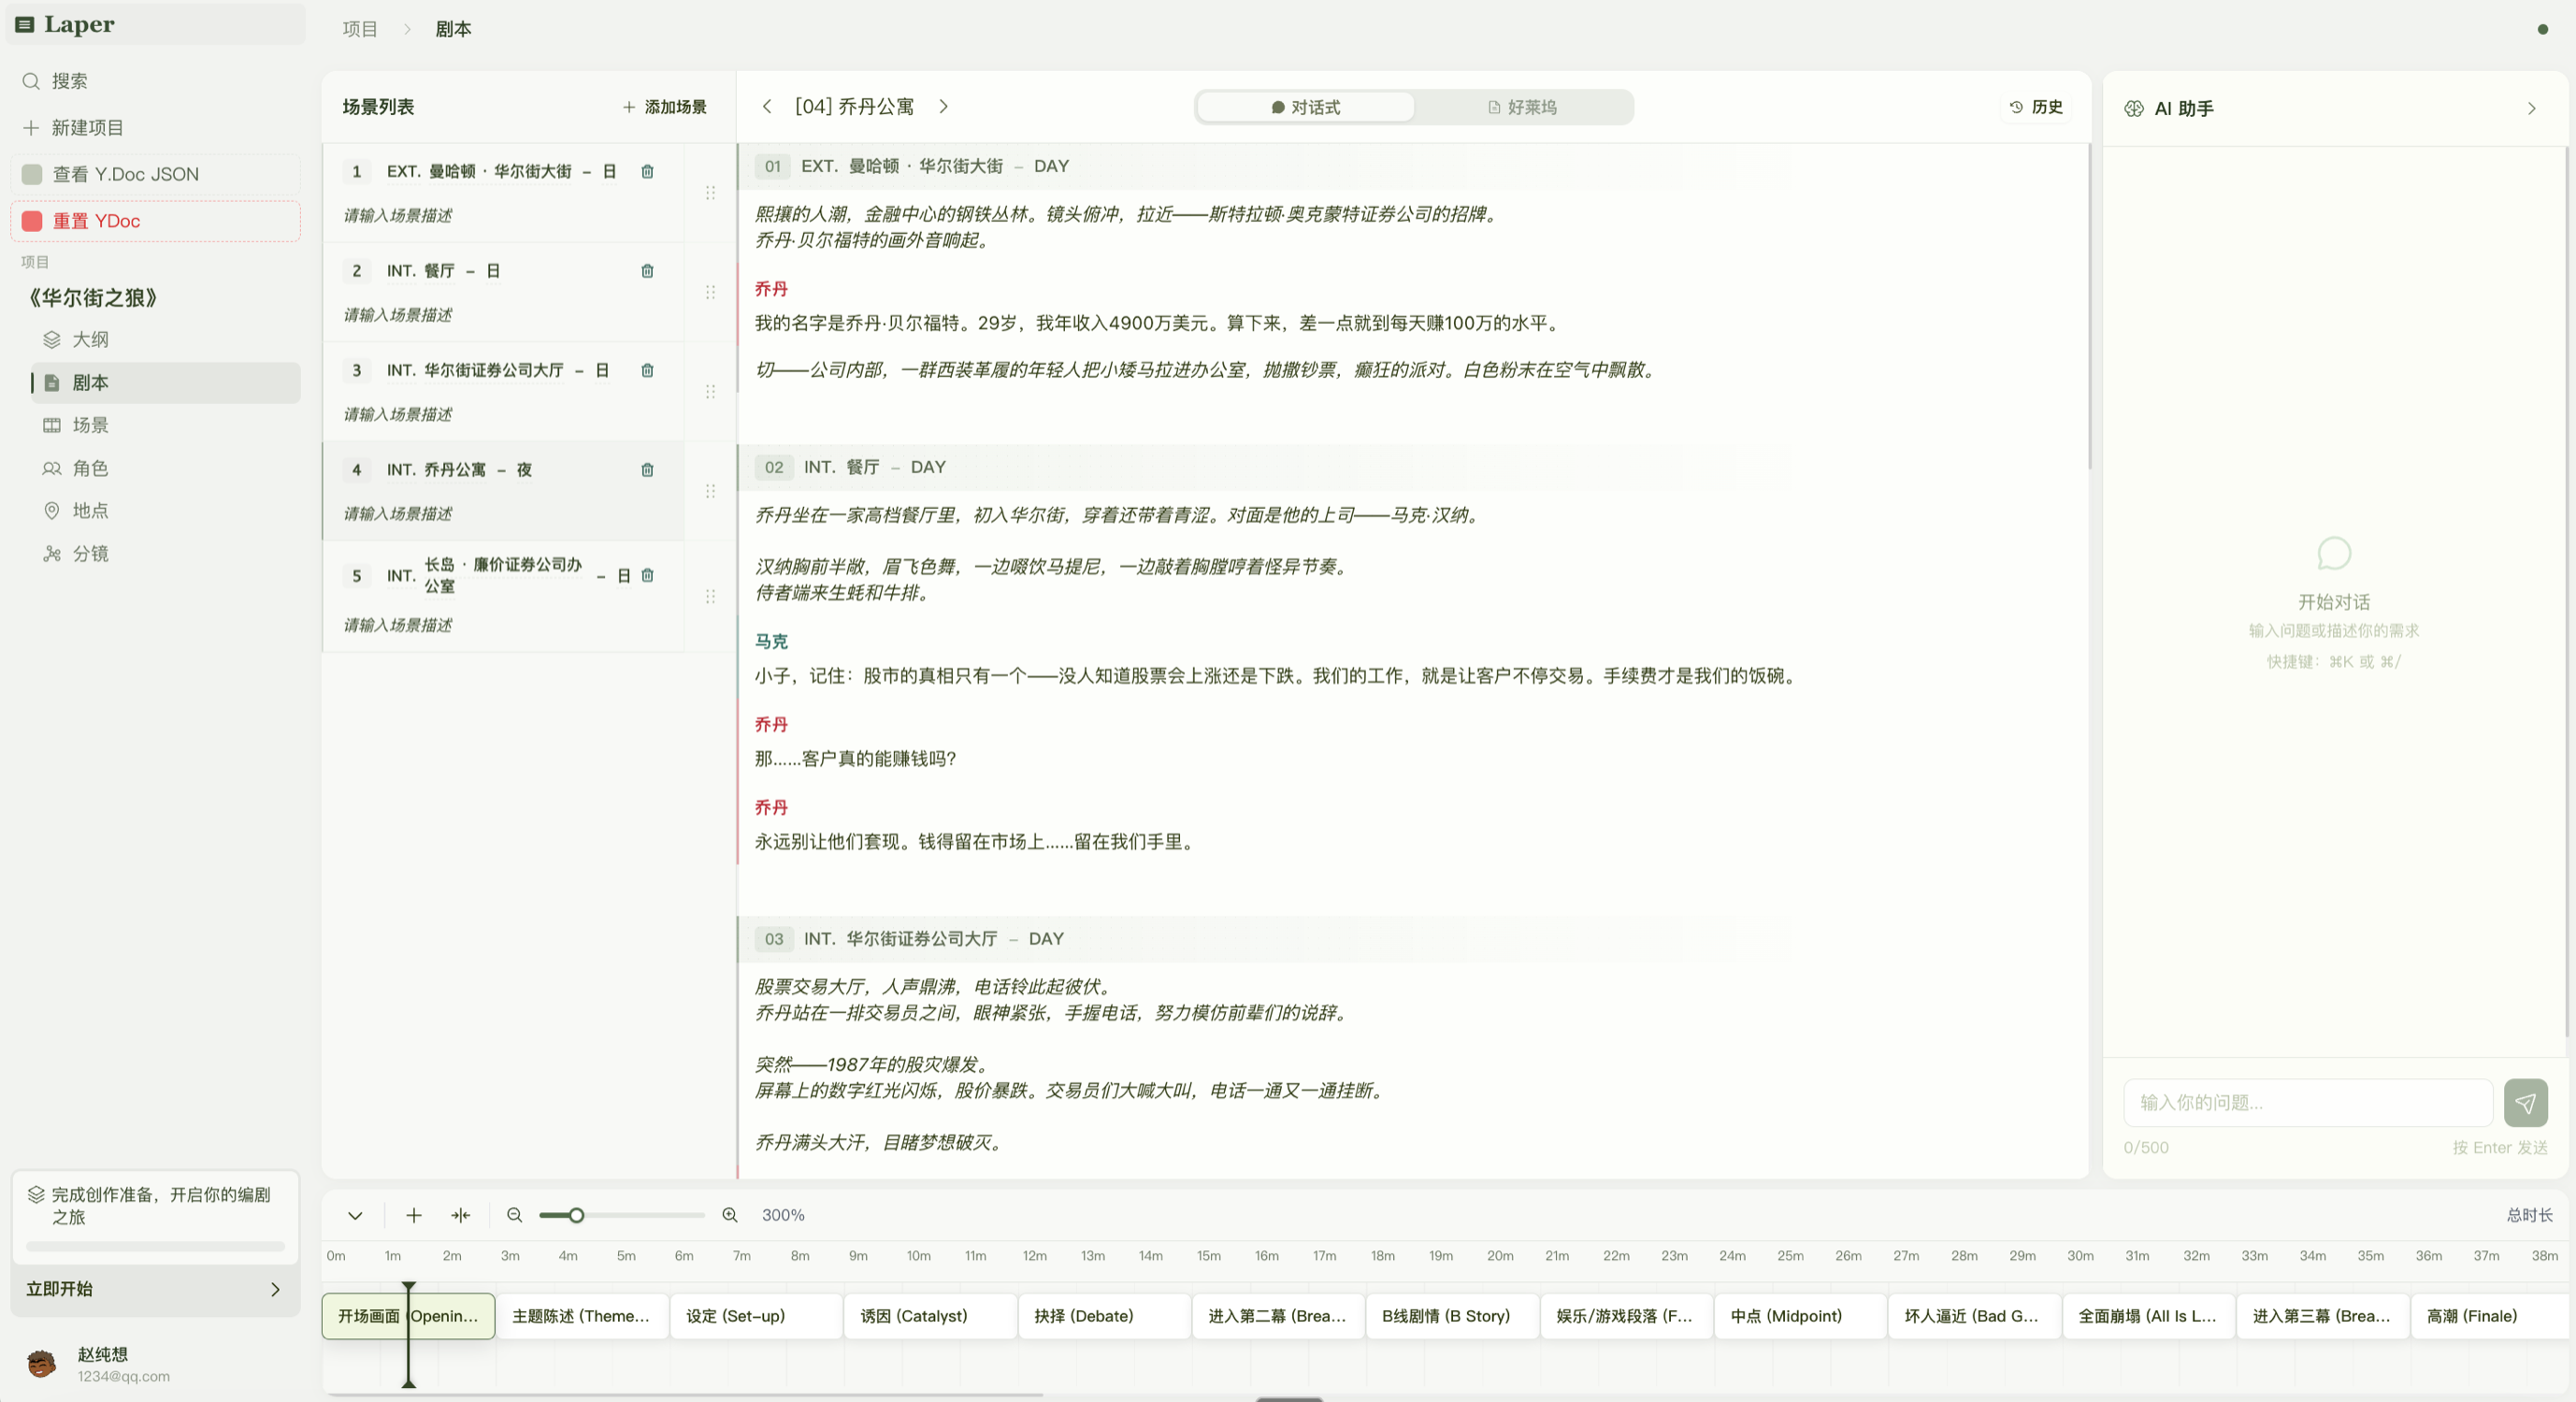Image resolution: width=2576 pixels, height=1402 pixels.
Task: Click the timeline zoom in magnifier
Action: coord(730,1215)
